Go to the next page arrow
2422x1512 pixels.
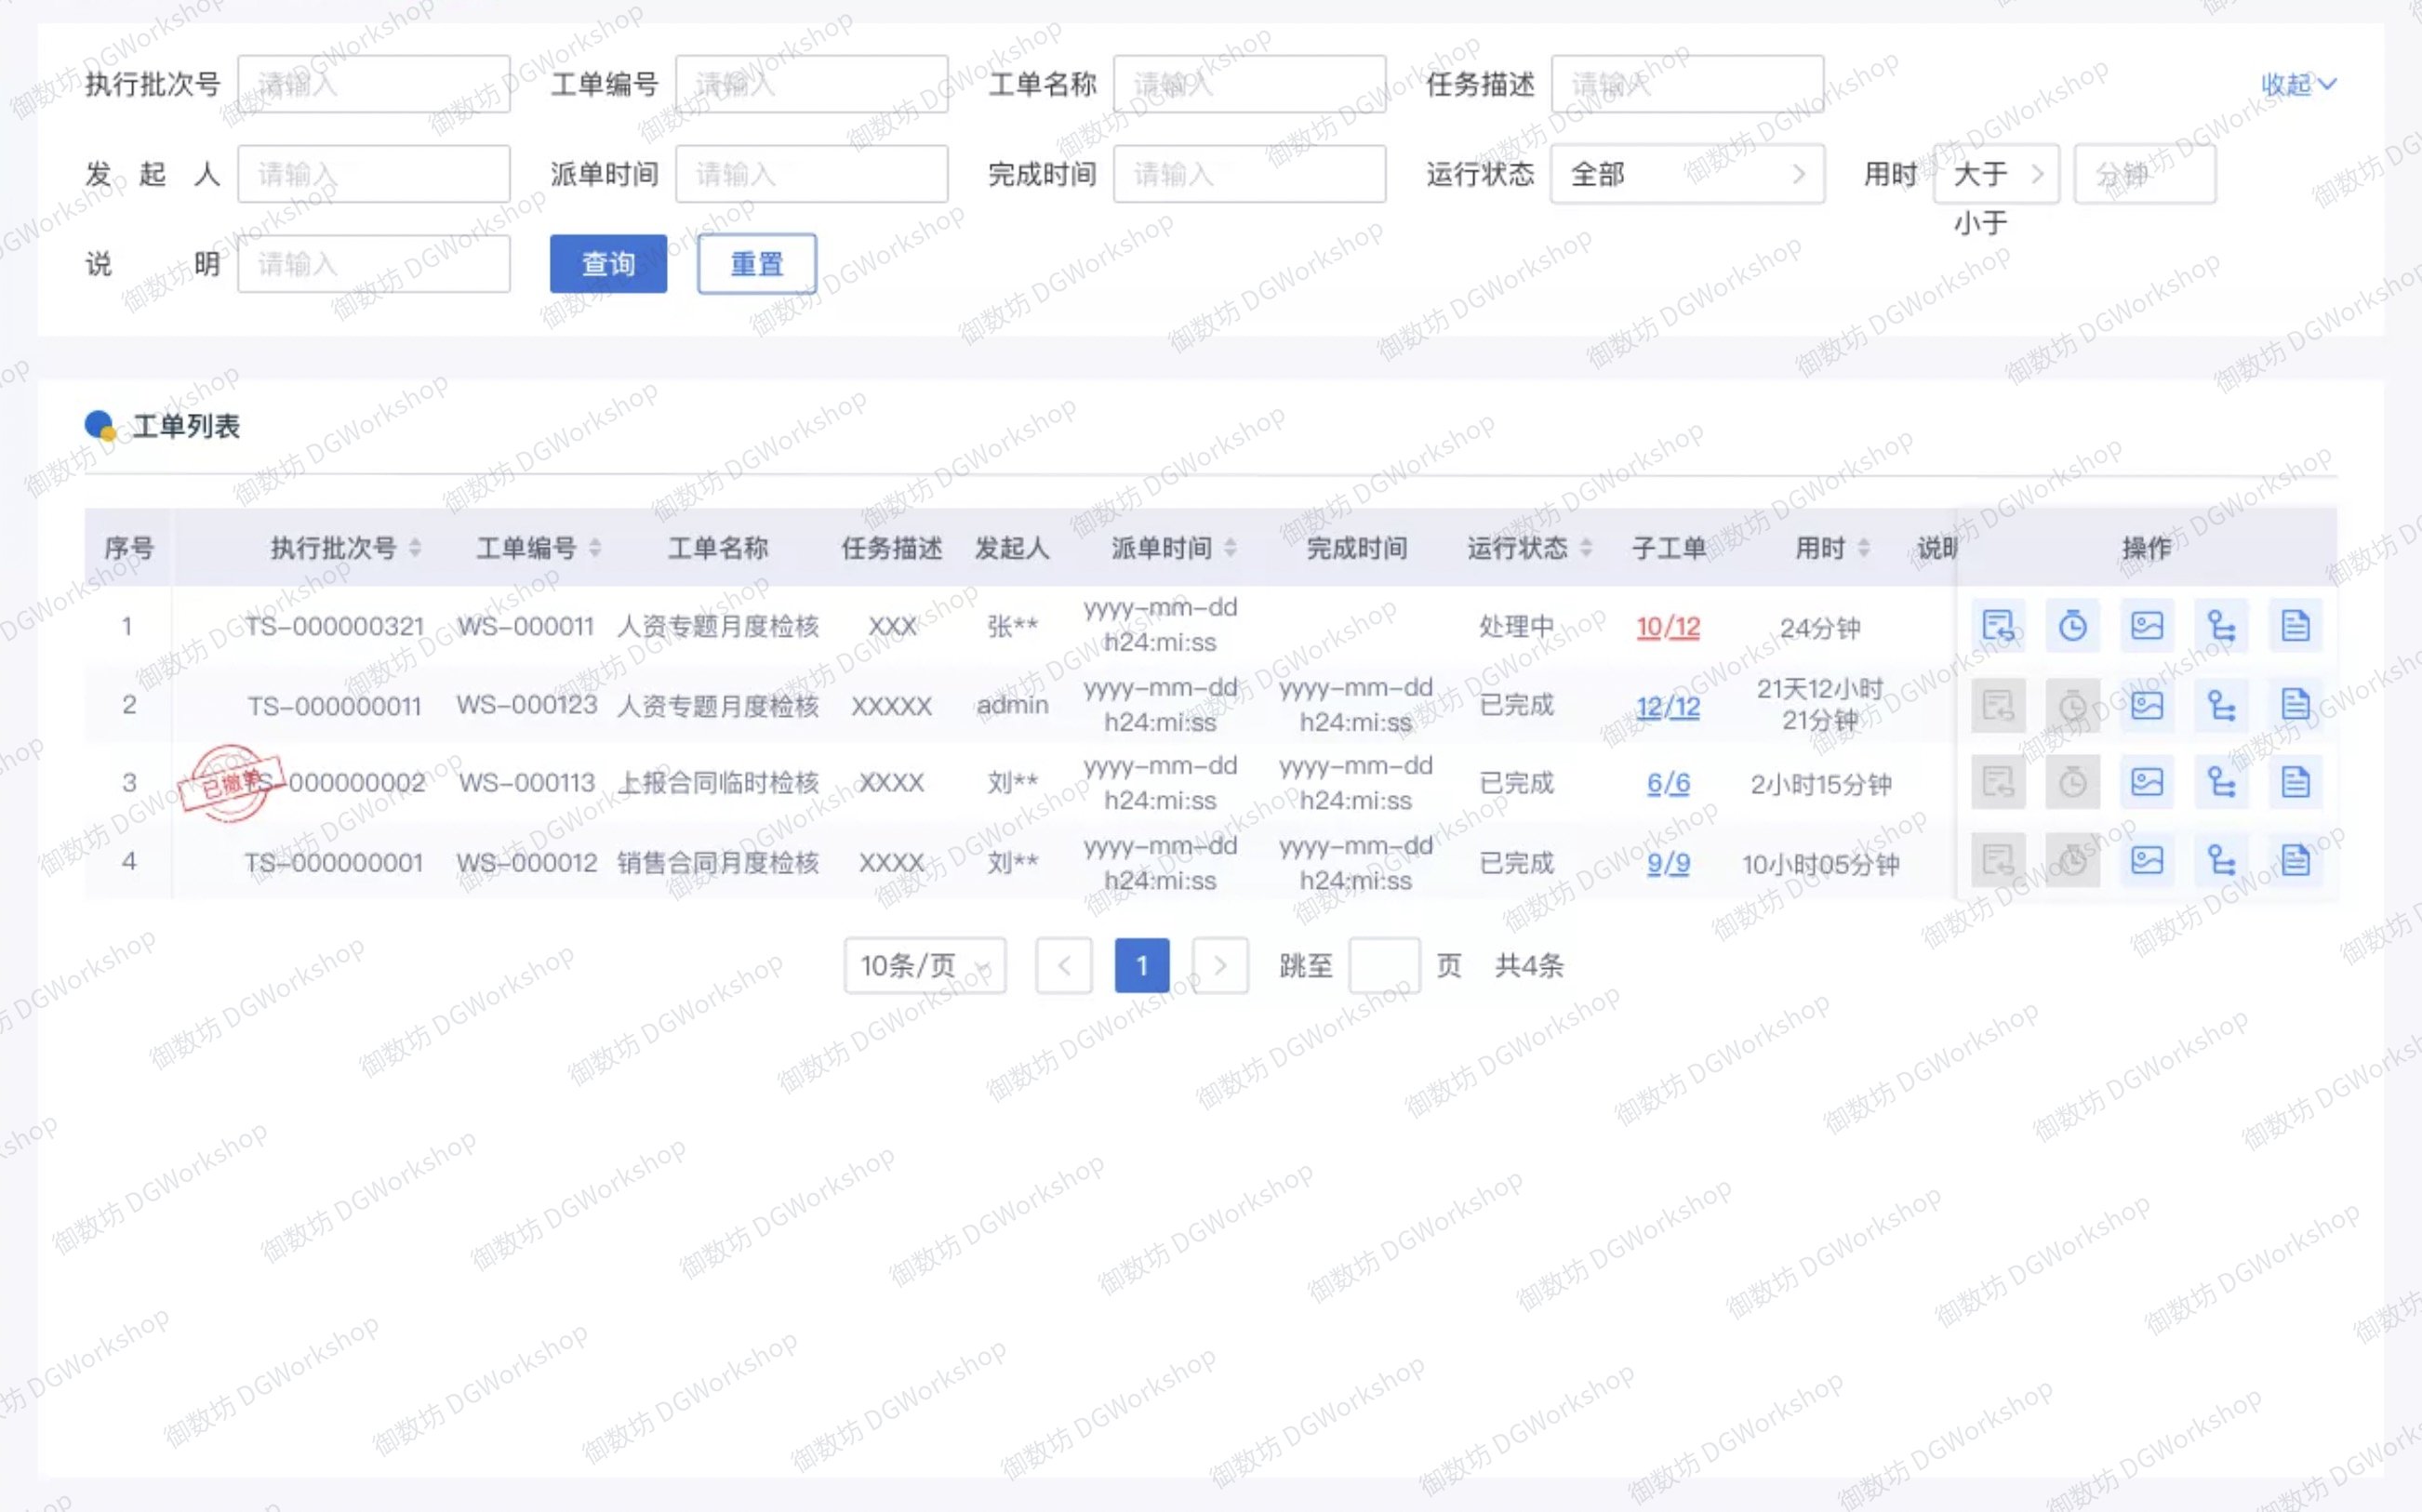1220,965
